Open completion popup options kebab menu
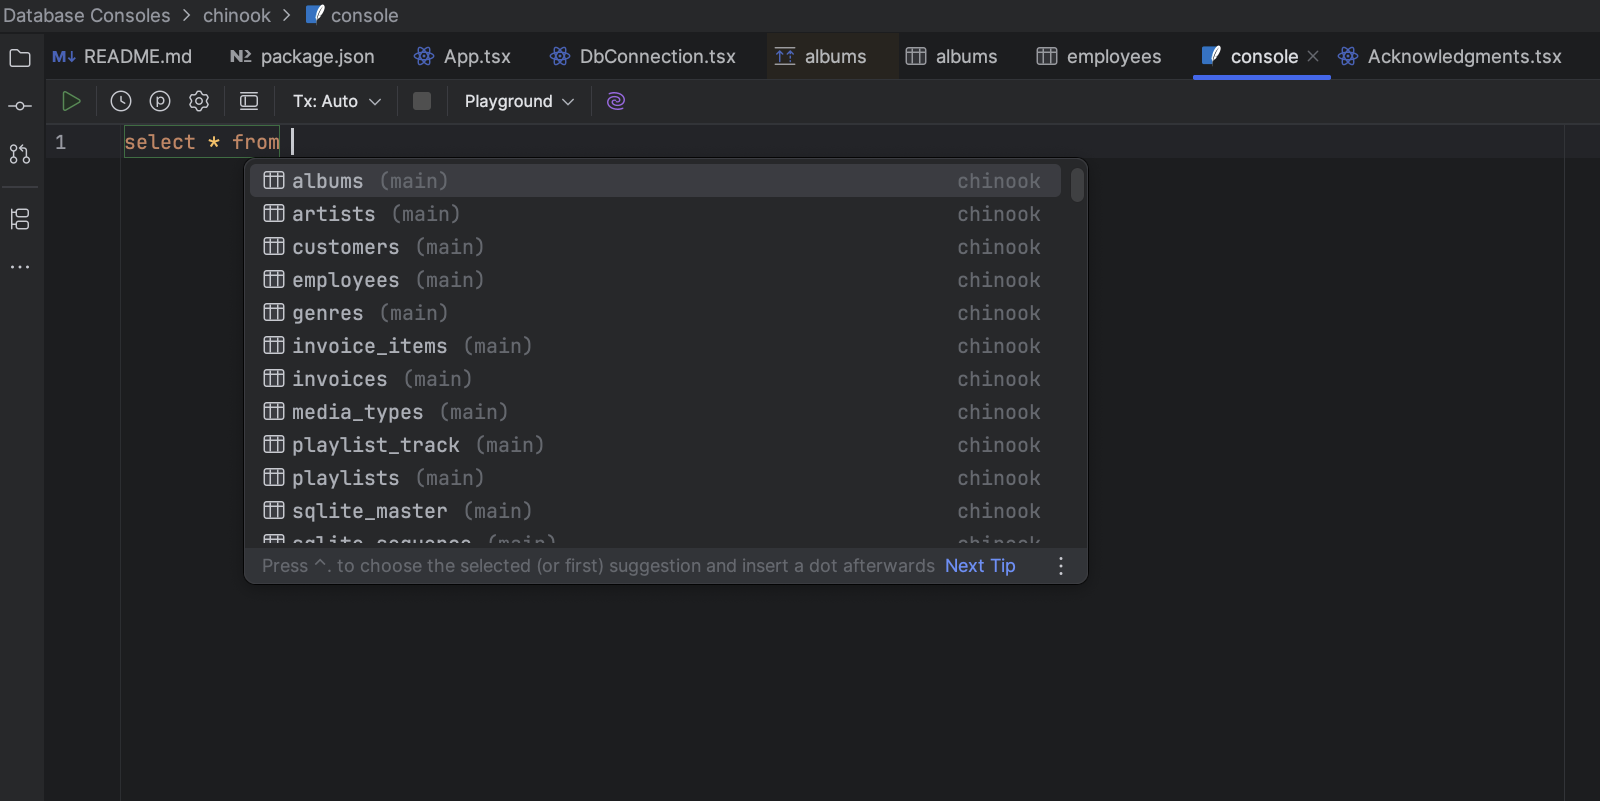The image size is (1600, 801). click(x=1061, y=566)
